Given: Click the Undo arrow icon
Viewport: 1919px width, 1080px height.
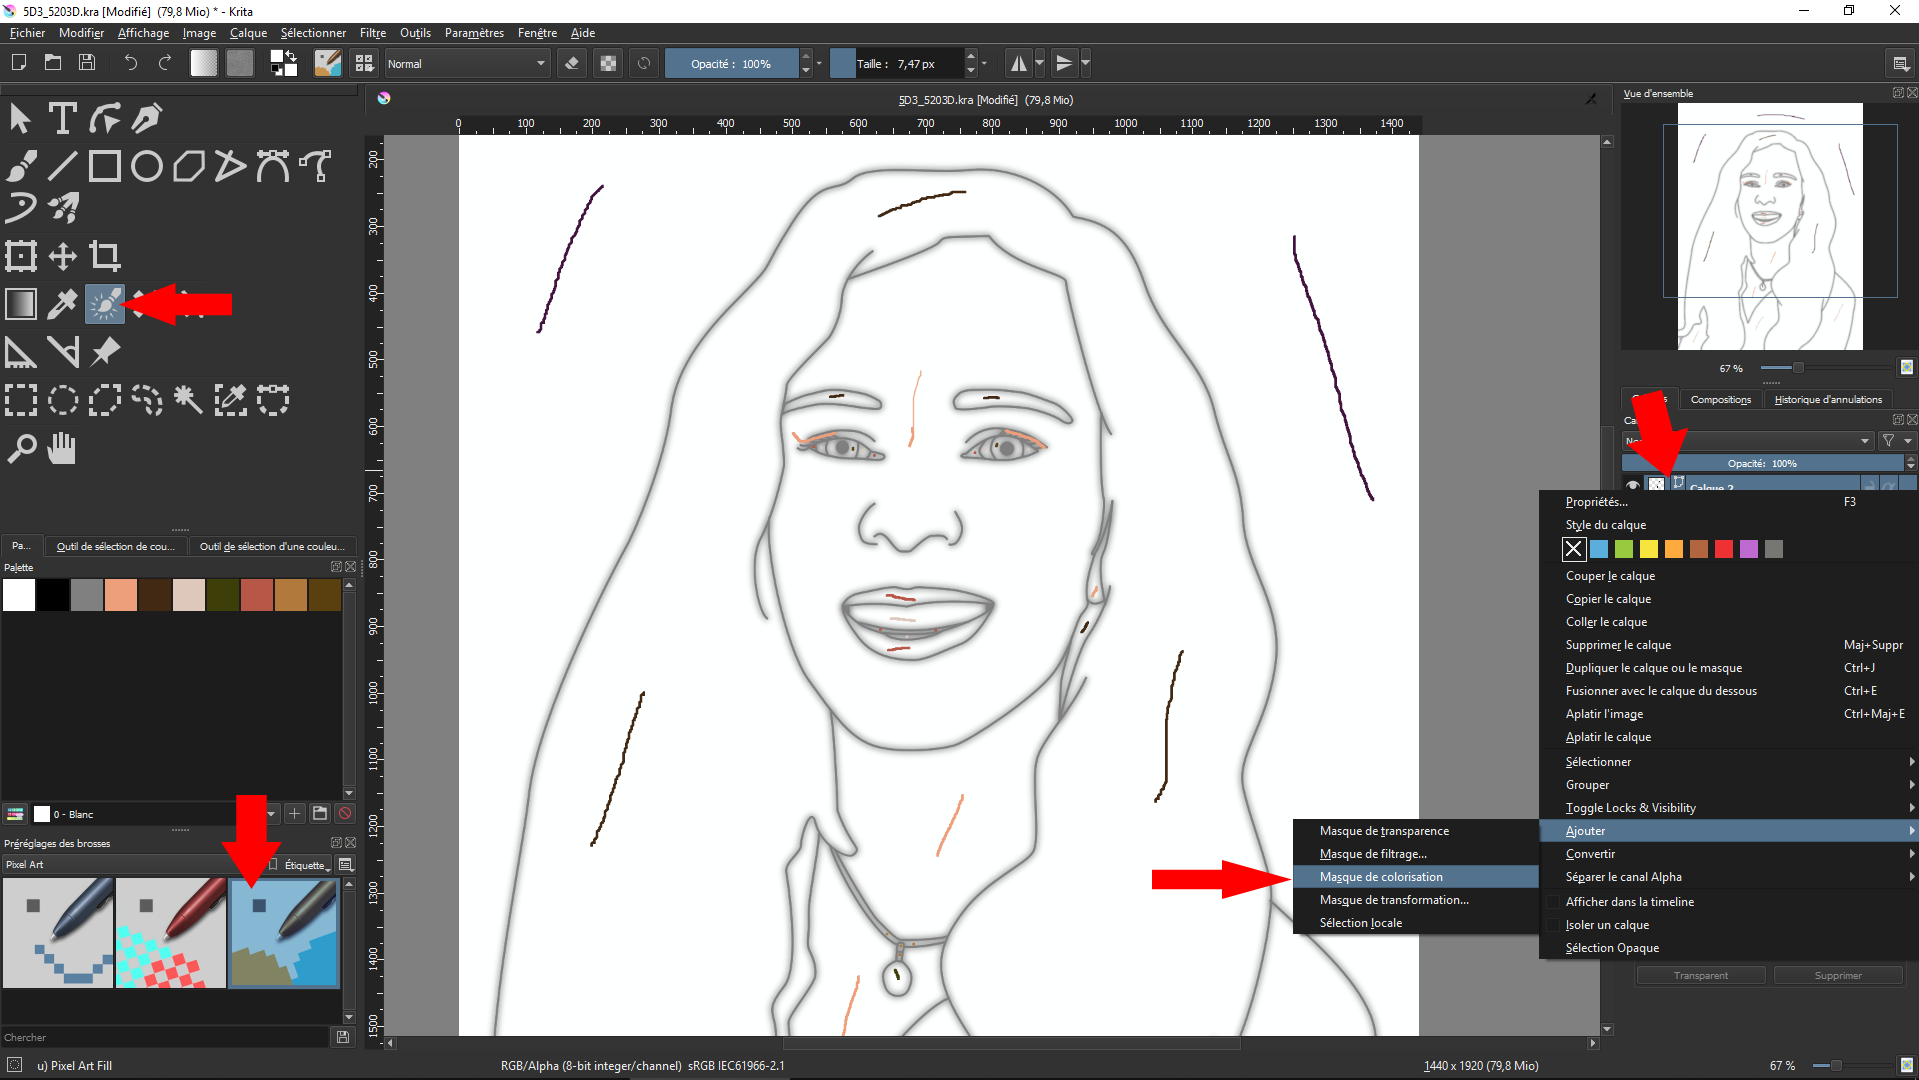Looking at the screenshot, I should (x=130, y=63).
